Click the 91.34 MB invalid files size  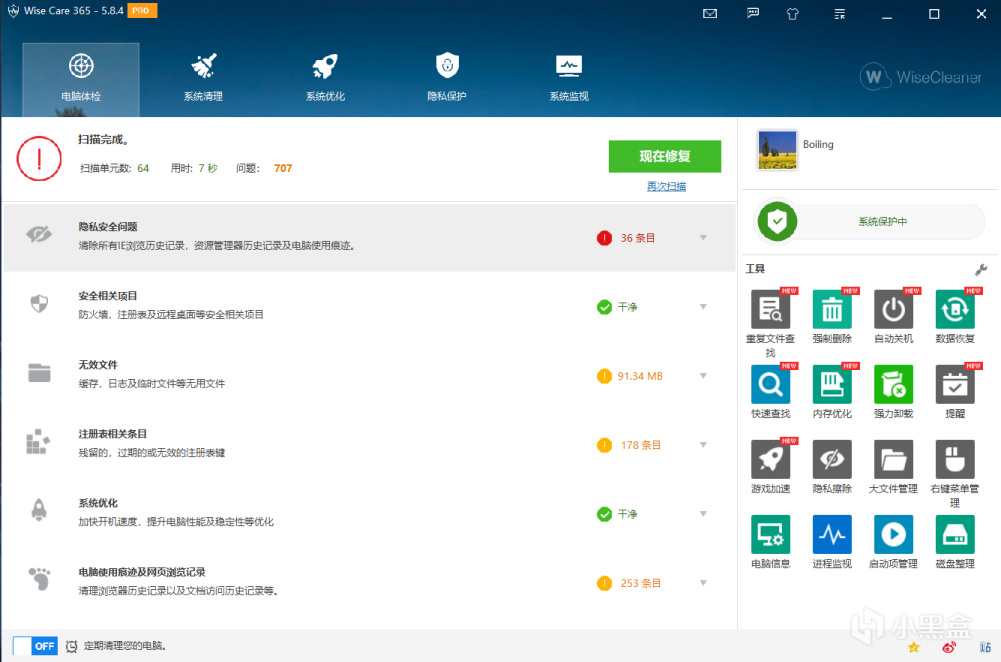640,376
